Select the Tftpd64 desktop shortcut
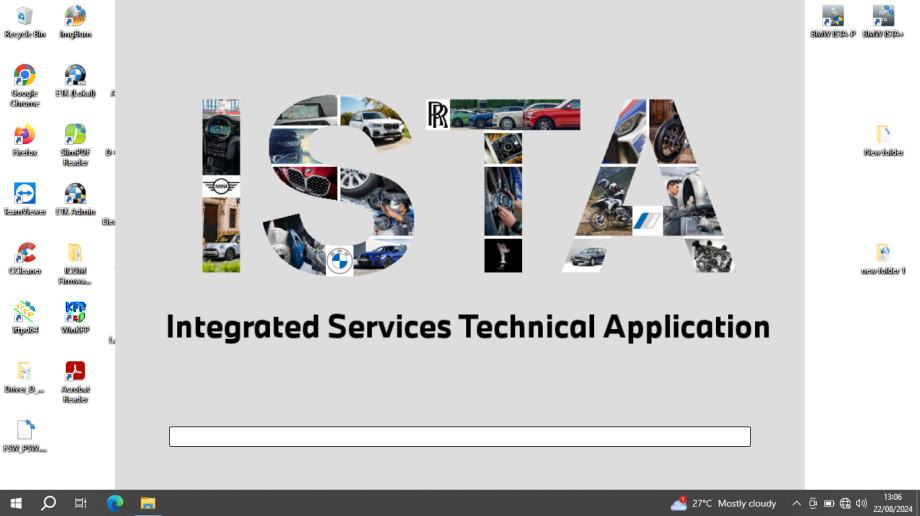Viewport: 920px width, 516px height. [x=25, y=318]
